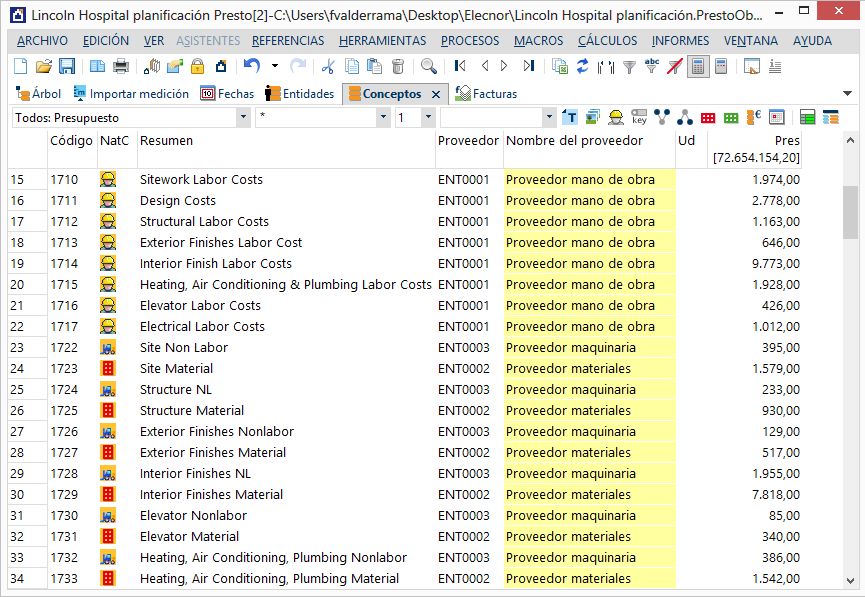865x597 pixels.
Task: Switch to the Facturas tab
Action: (486, 94)
